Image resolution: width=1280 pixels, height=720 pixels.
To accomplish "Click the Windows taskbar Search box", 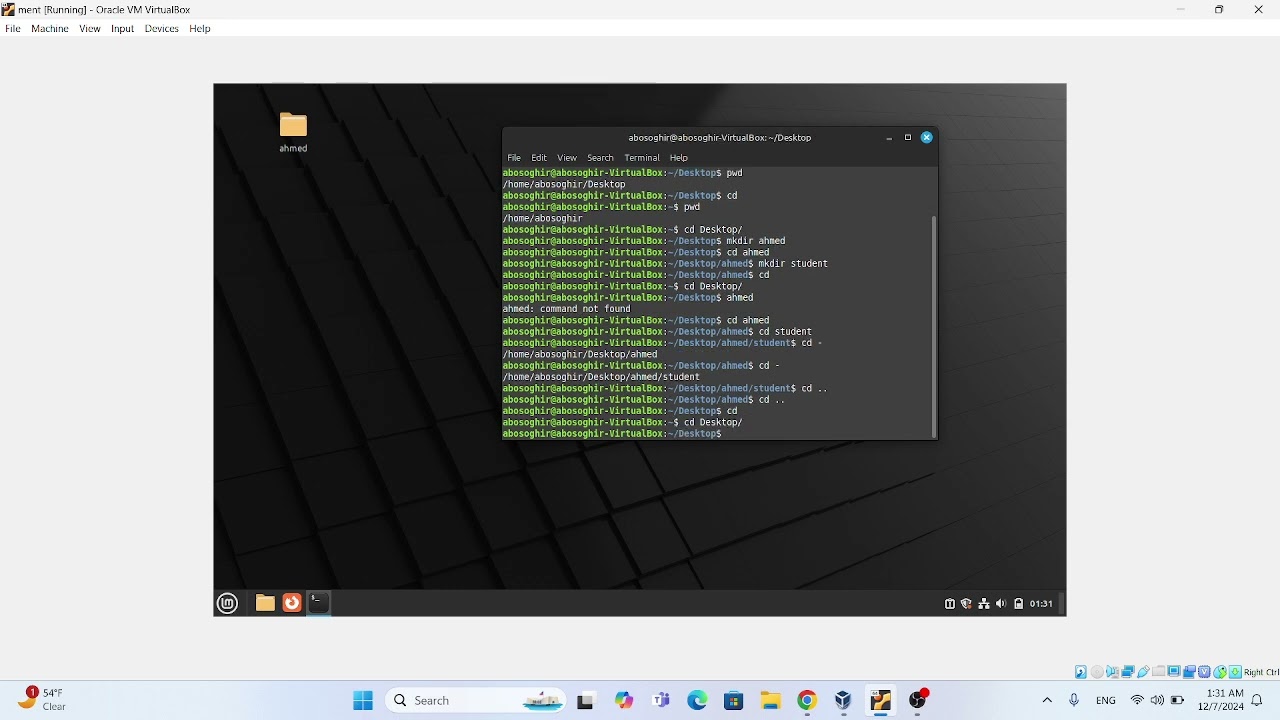I will click(x=476, y=701).
